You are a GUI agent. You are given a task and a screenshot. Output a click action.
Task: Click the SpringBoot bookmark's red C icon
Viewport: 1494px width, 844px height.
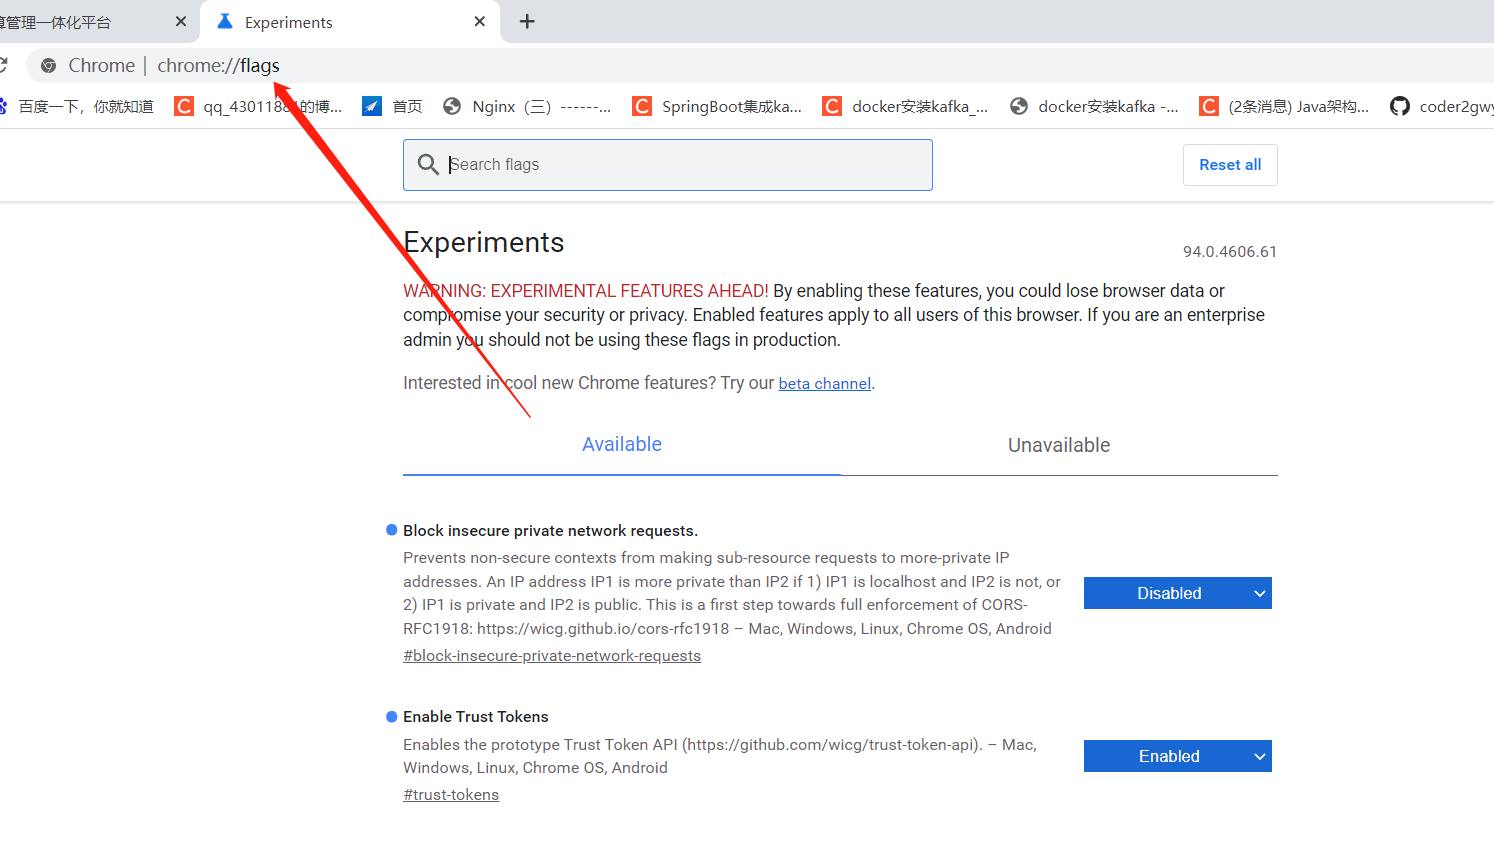642,106
